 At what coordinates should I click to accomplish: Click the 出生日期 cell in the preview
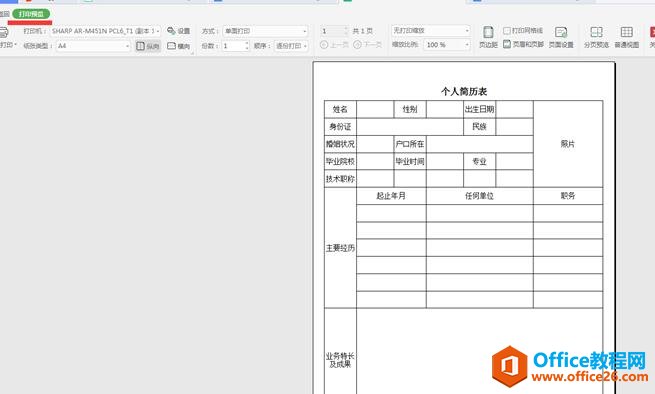pyautogui.click(x=479, y=109)
